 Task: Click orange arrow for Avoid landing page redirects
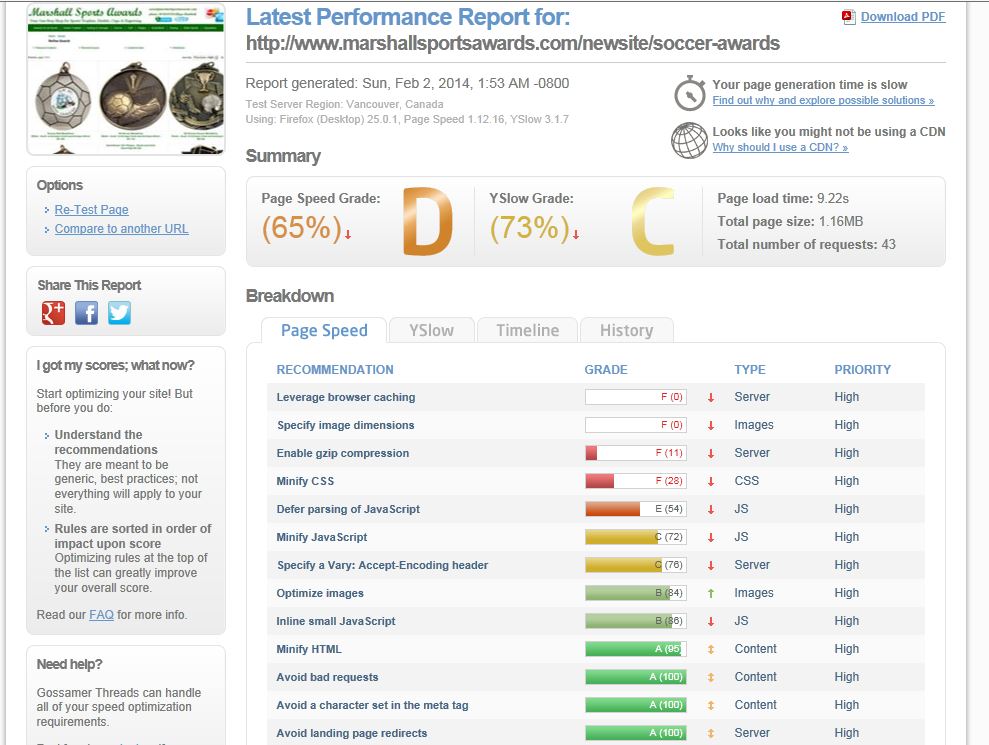click(711, 733)
